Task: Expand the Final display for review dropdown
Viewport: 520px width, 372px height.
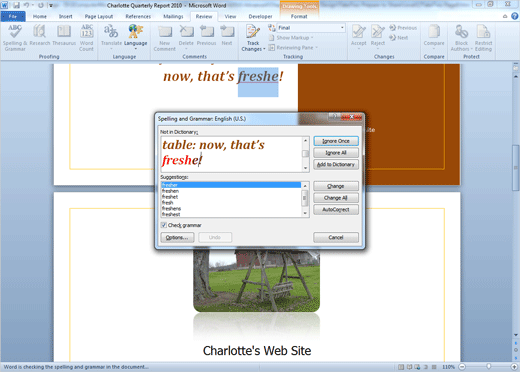Action: [311, 28]
